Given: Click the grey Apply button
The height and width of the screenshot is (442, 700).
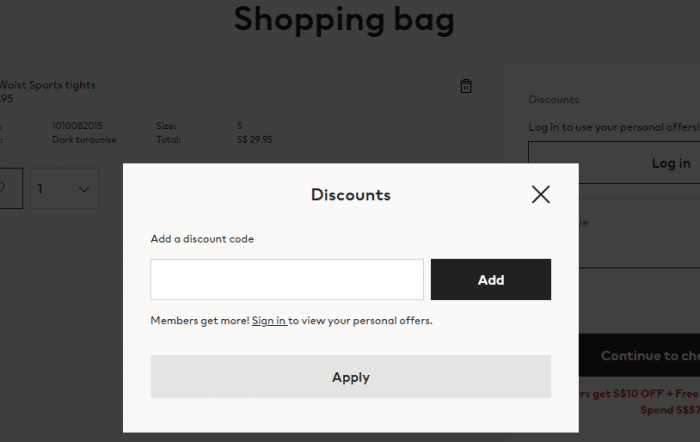Looking at the screenshot, I should coord(350,377).
